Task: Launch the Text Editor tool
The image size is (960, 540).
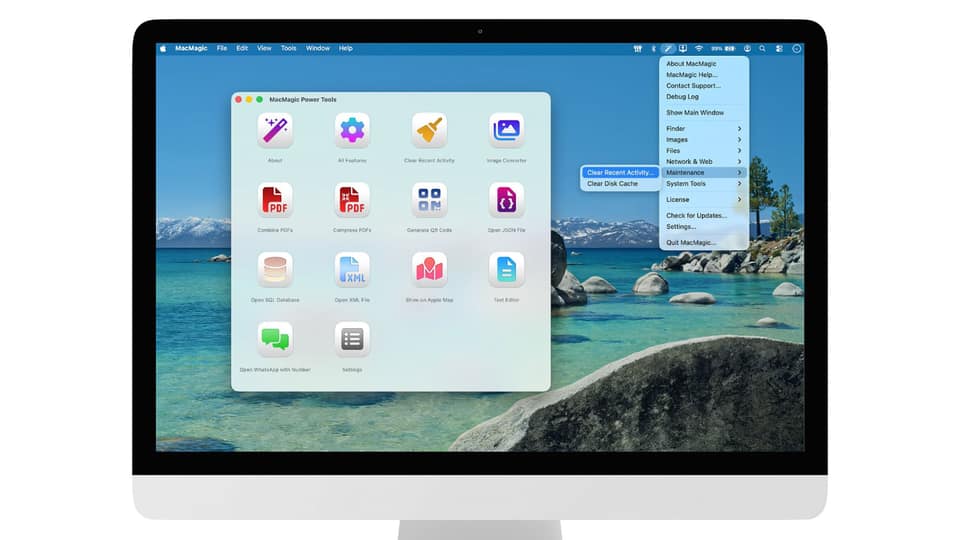Action: (x=506, y=269)
